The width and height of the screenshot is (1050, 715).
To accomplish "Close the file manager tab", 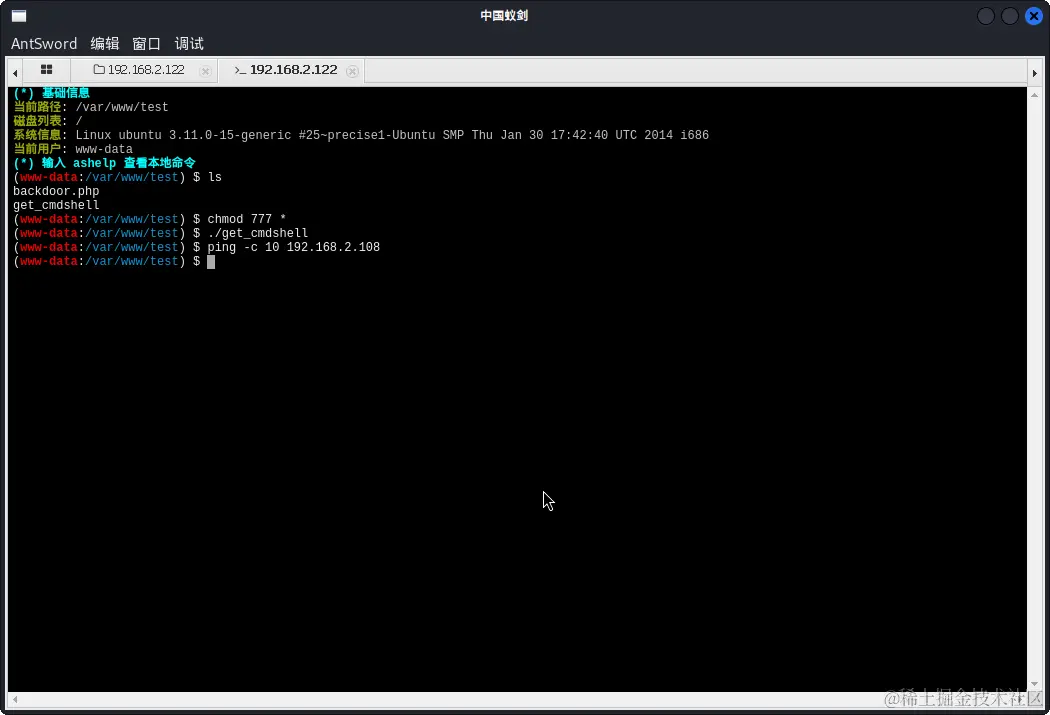I will tap(206, 71).
